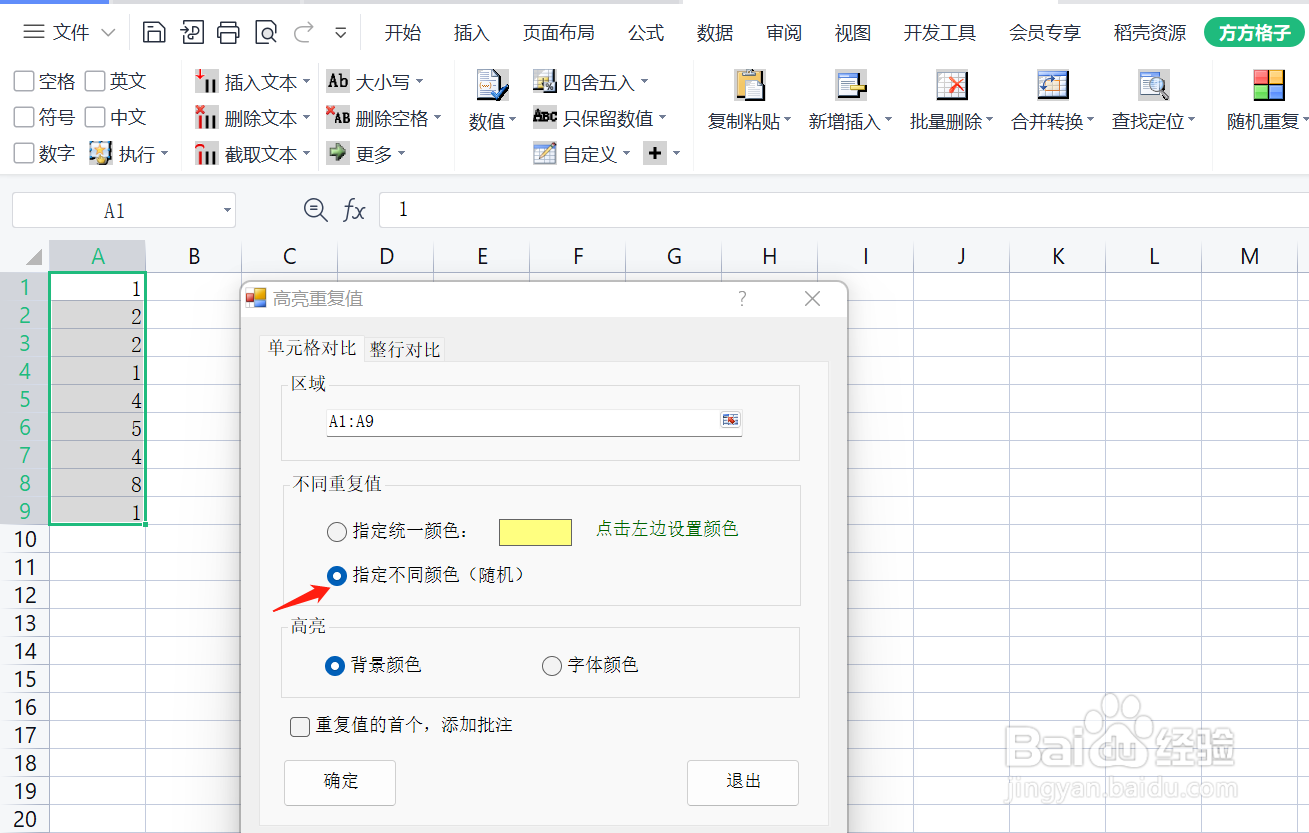Click the 批量删除 icon
Viewport: 1309px width, 833px height.
click(x=951, y=85)
